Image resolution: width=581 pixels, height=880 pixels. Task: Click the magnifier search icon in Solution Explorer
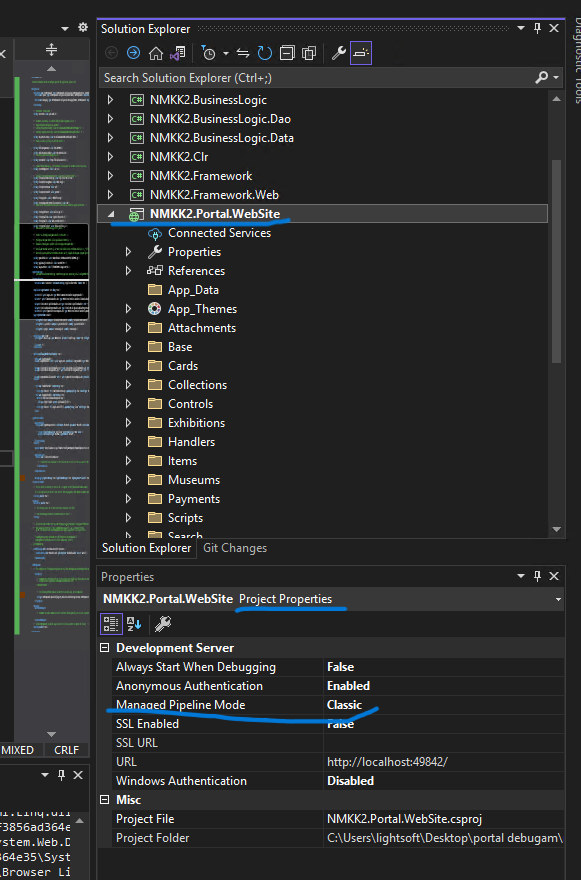point(541,77)
